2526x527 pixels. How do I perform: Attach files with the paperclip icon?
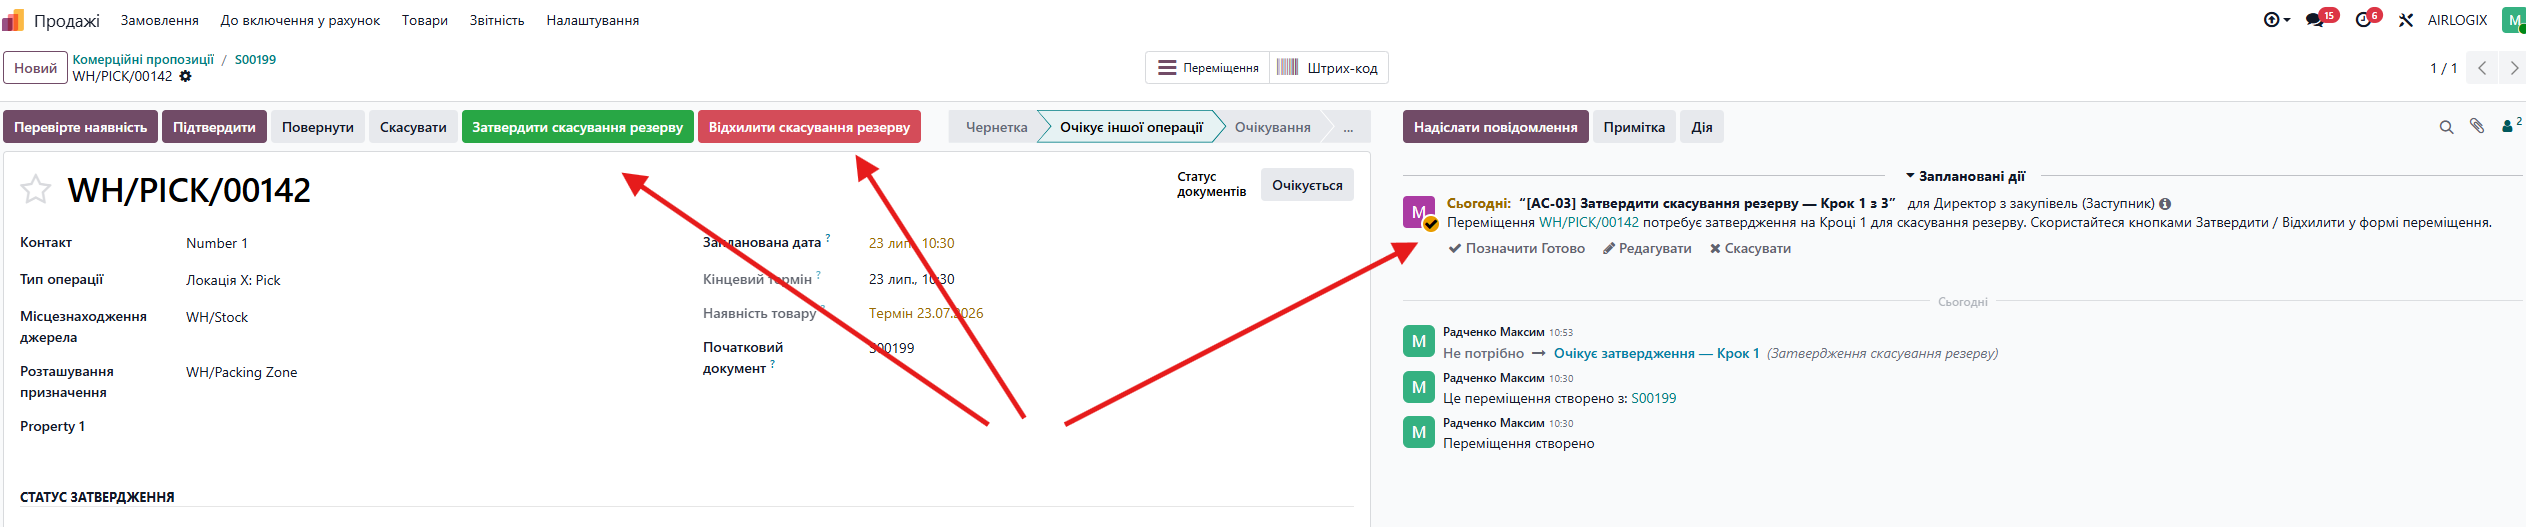[x=2477, y=126]
